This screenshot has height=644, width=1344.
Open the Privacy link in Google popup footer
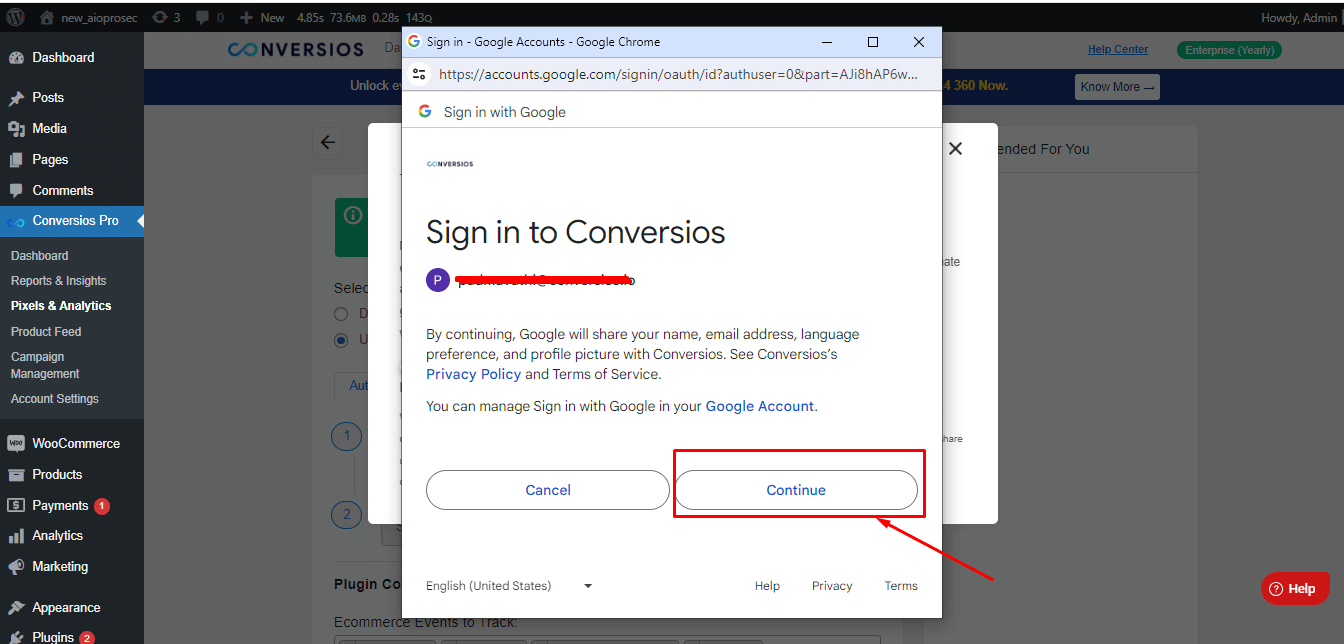point(832,586)
